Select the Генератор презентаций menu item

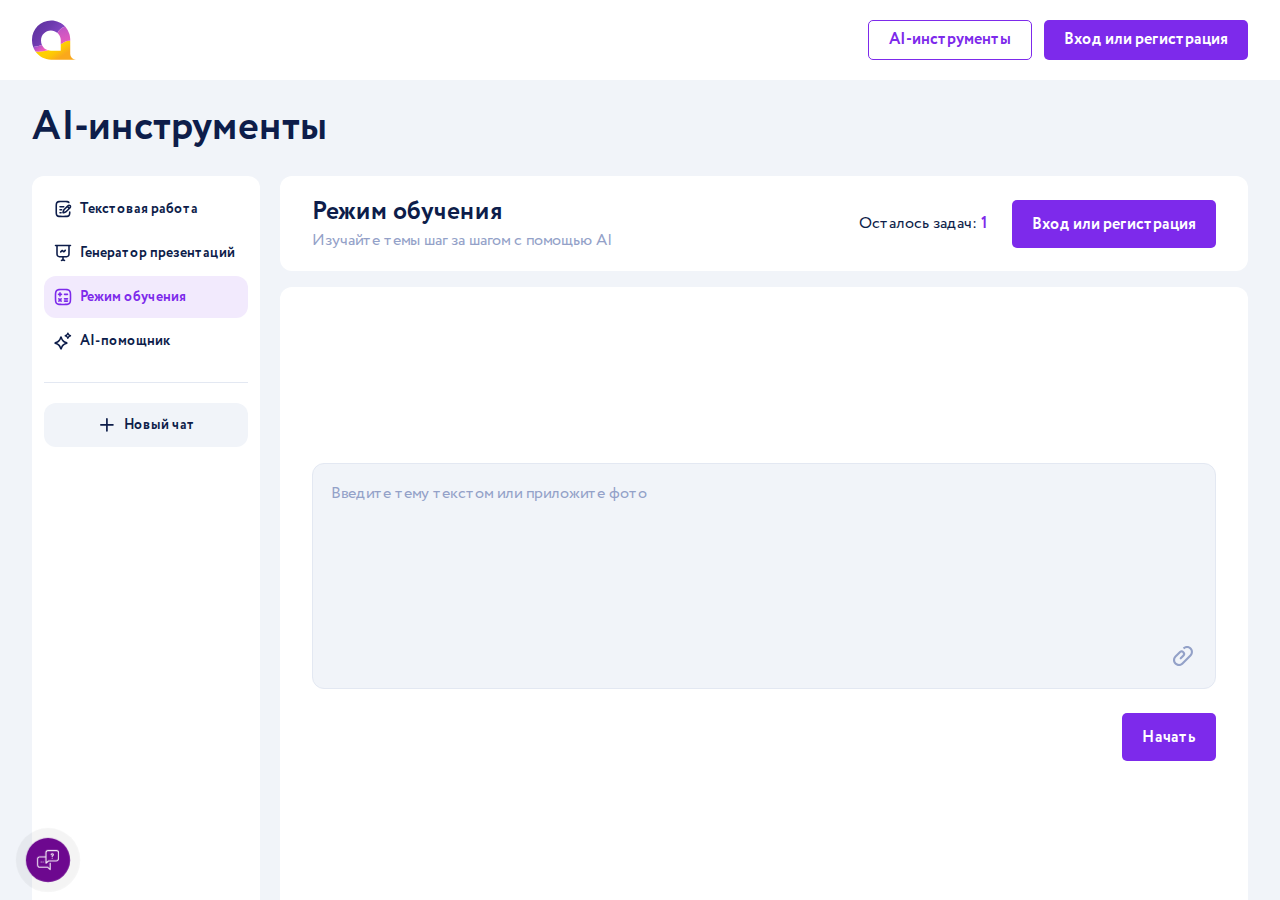(x=146, y=253)
